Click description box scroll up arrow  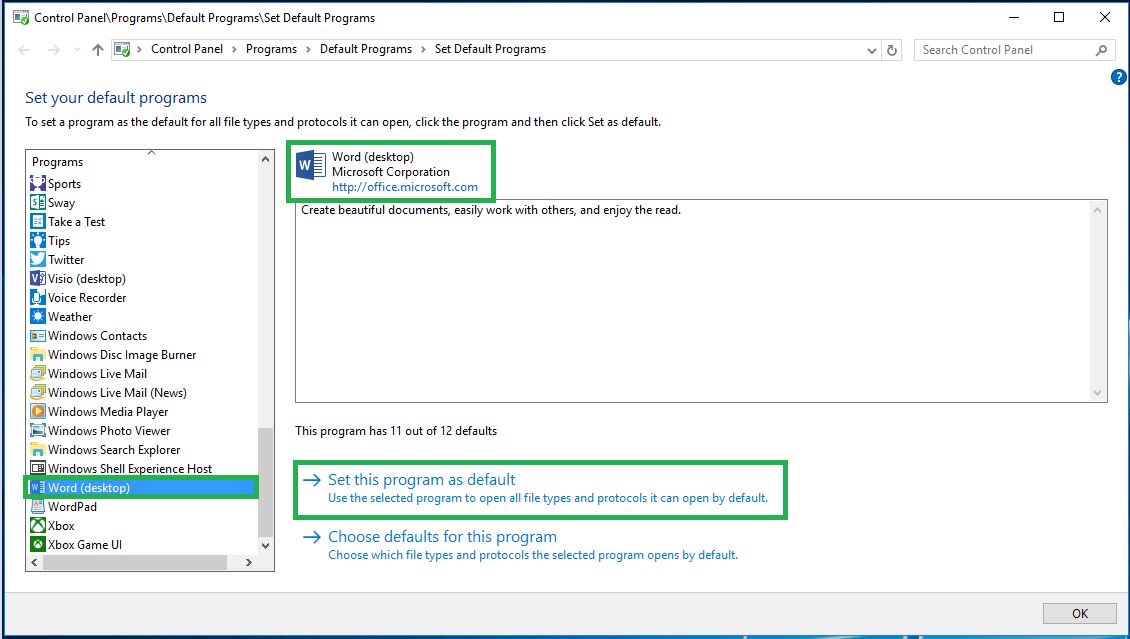point(1098,210)
